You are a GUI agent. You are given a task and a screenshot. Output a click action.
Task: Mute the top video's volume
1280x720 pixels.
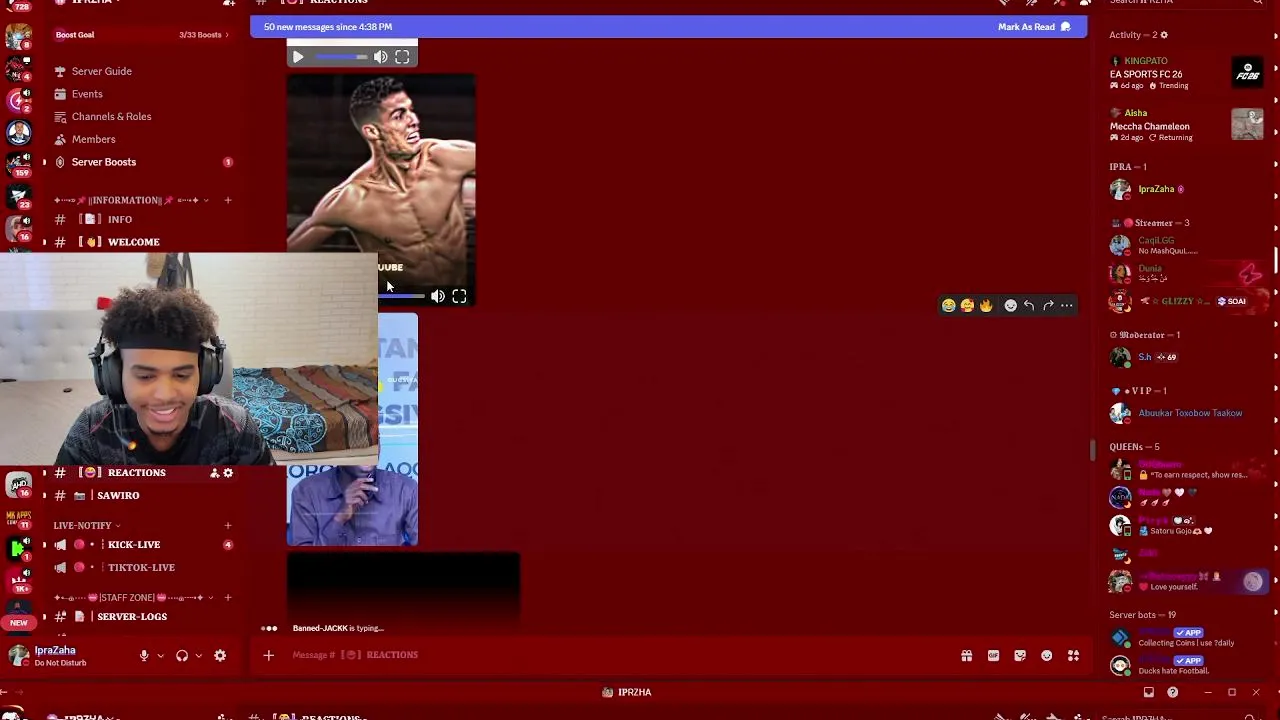(381, 57)
